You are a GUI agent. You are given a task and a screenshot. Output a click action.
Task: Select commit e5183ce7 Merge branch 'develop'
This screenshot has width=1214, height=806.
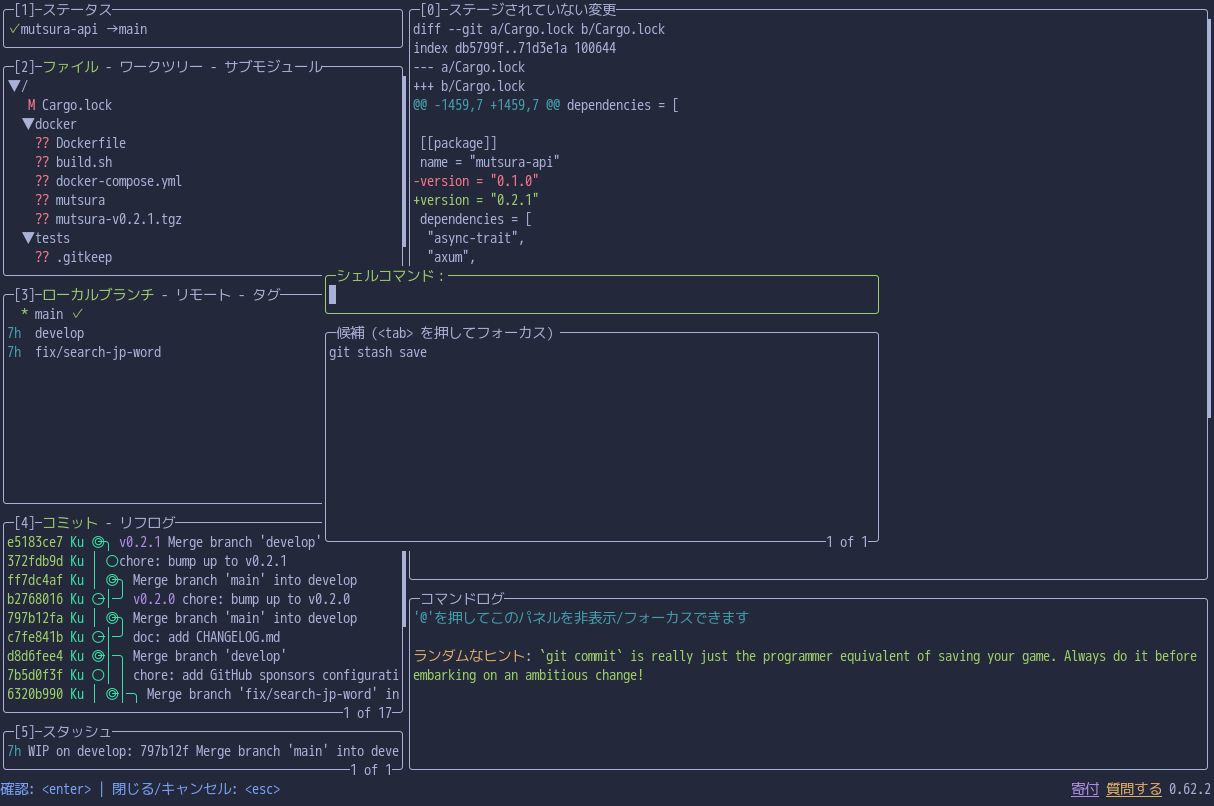click(x=165, y=542)
